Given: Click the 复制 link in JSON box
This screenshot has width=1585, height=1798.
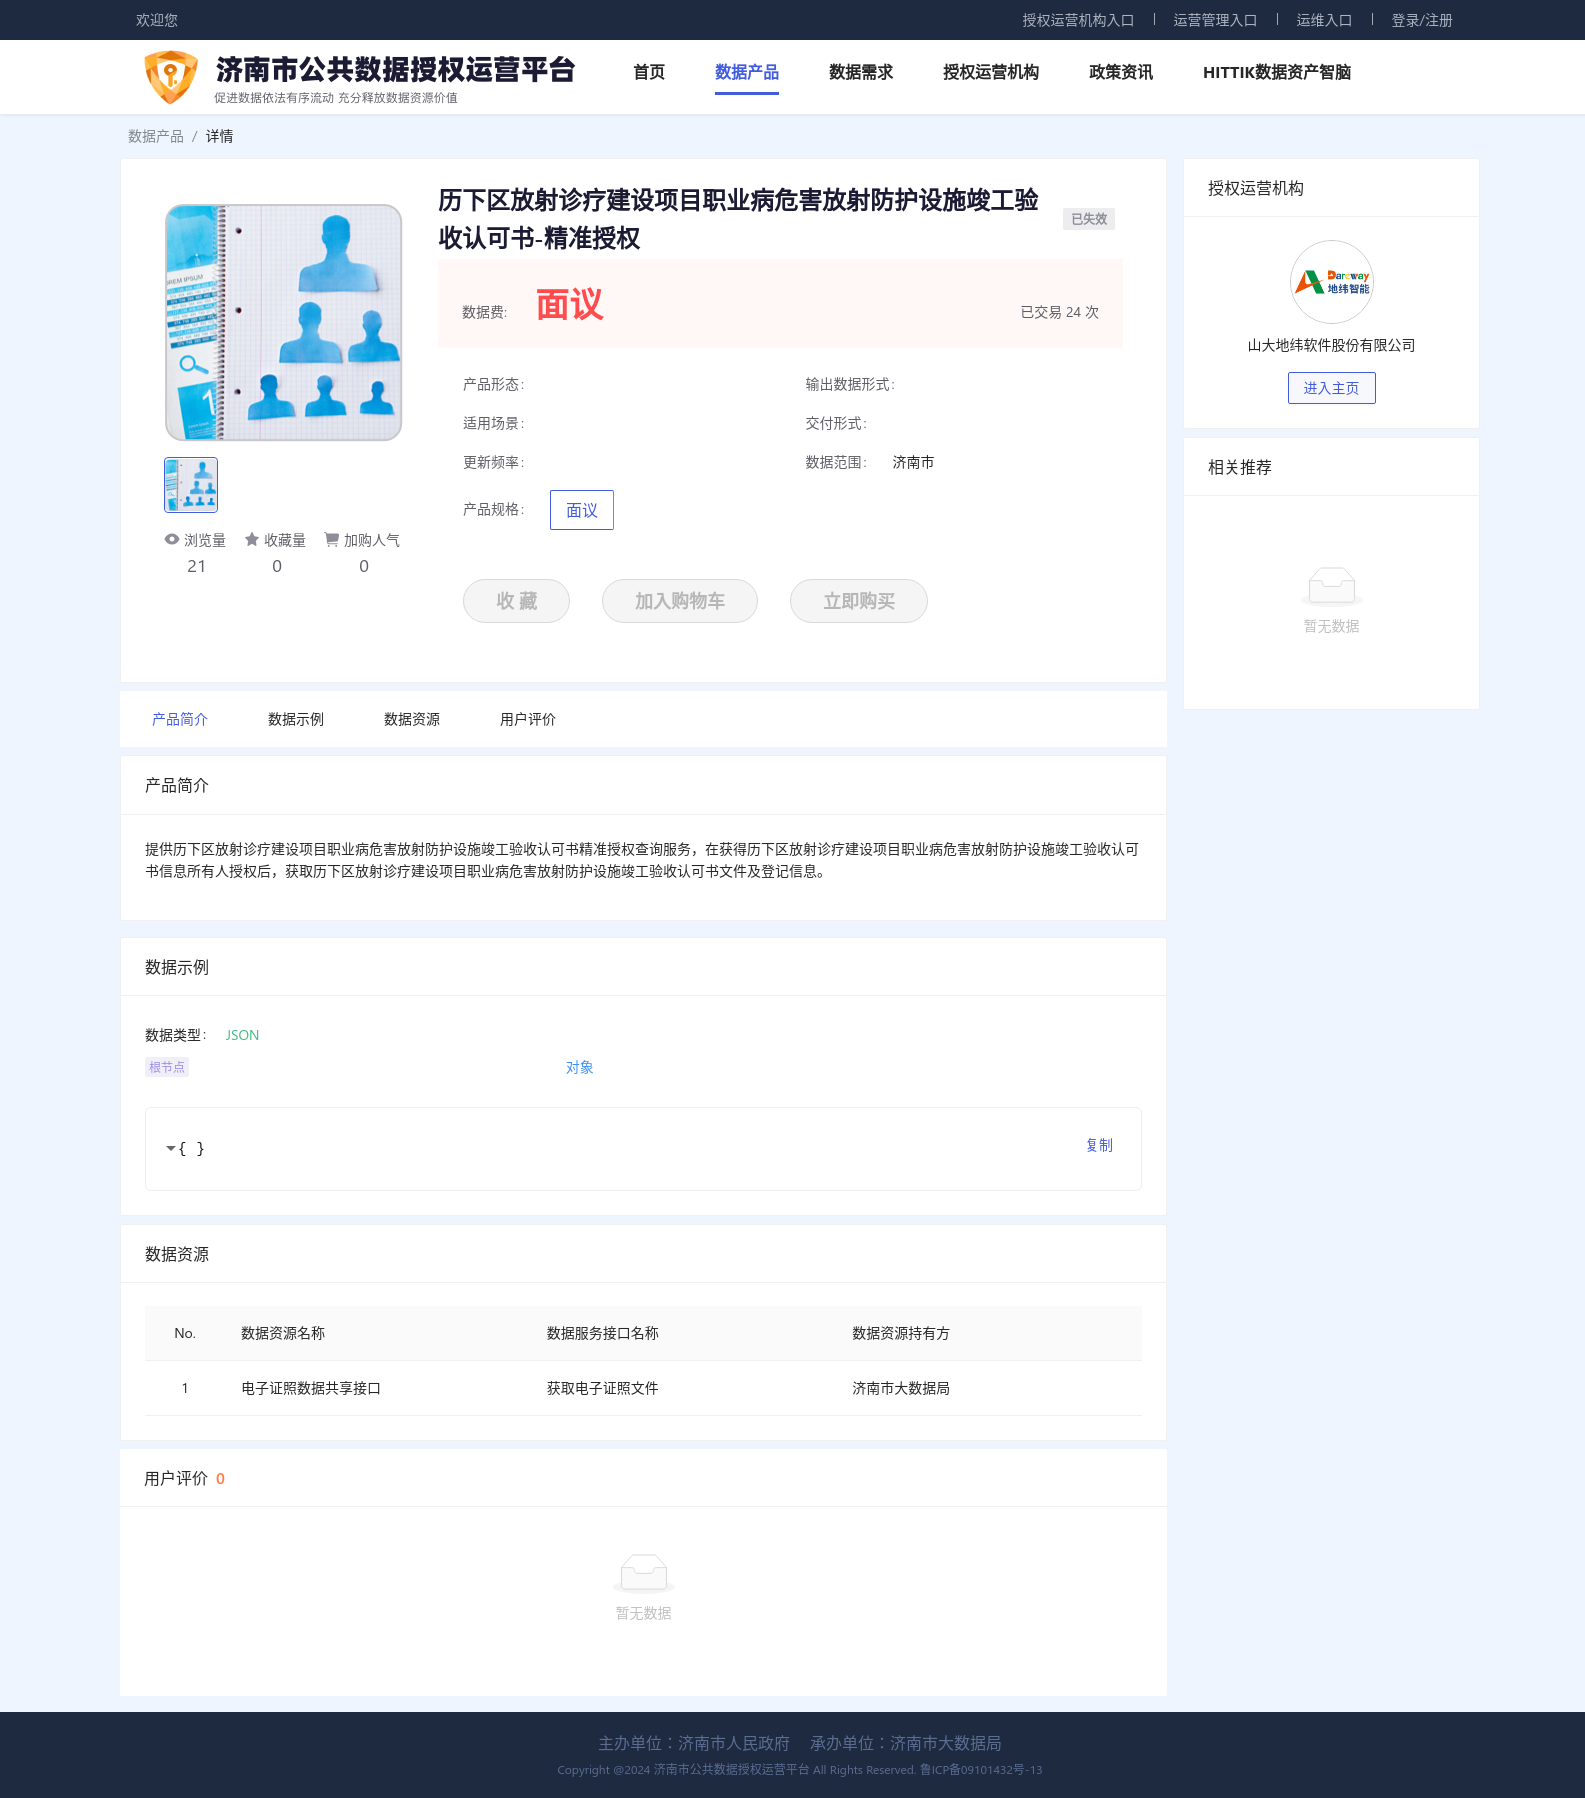Looking at the screenshot, I should 1099,1145.
